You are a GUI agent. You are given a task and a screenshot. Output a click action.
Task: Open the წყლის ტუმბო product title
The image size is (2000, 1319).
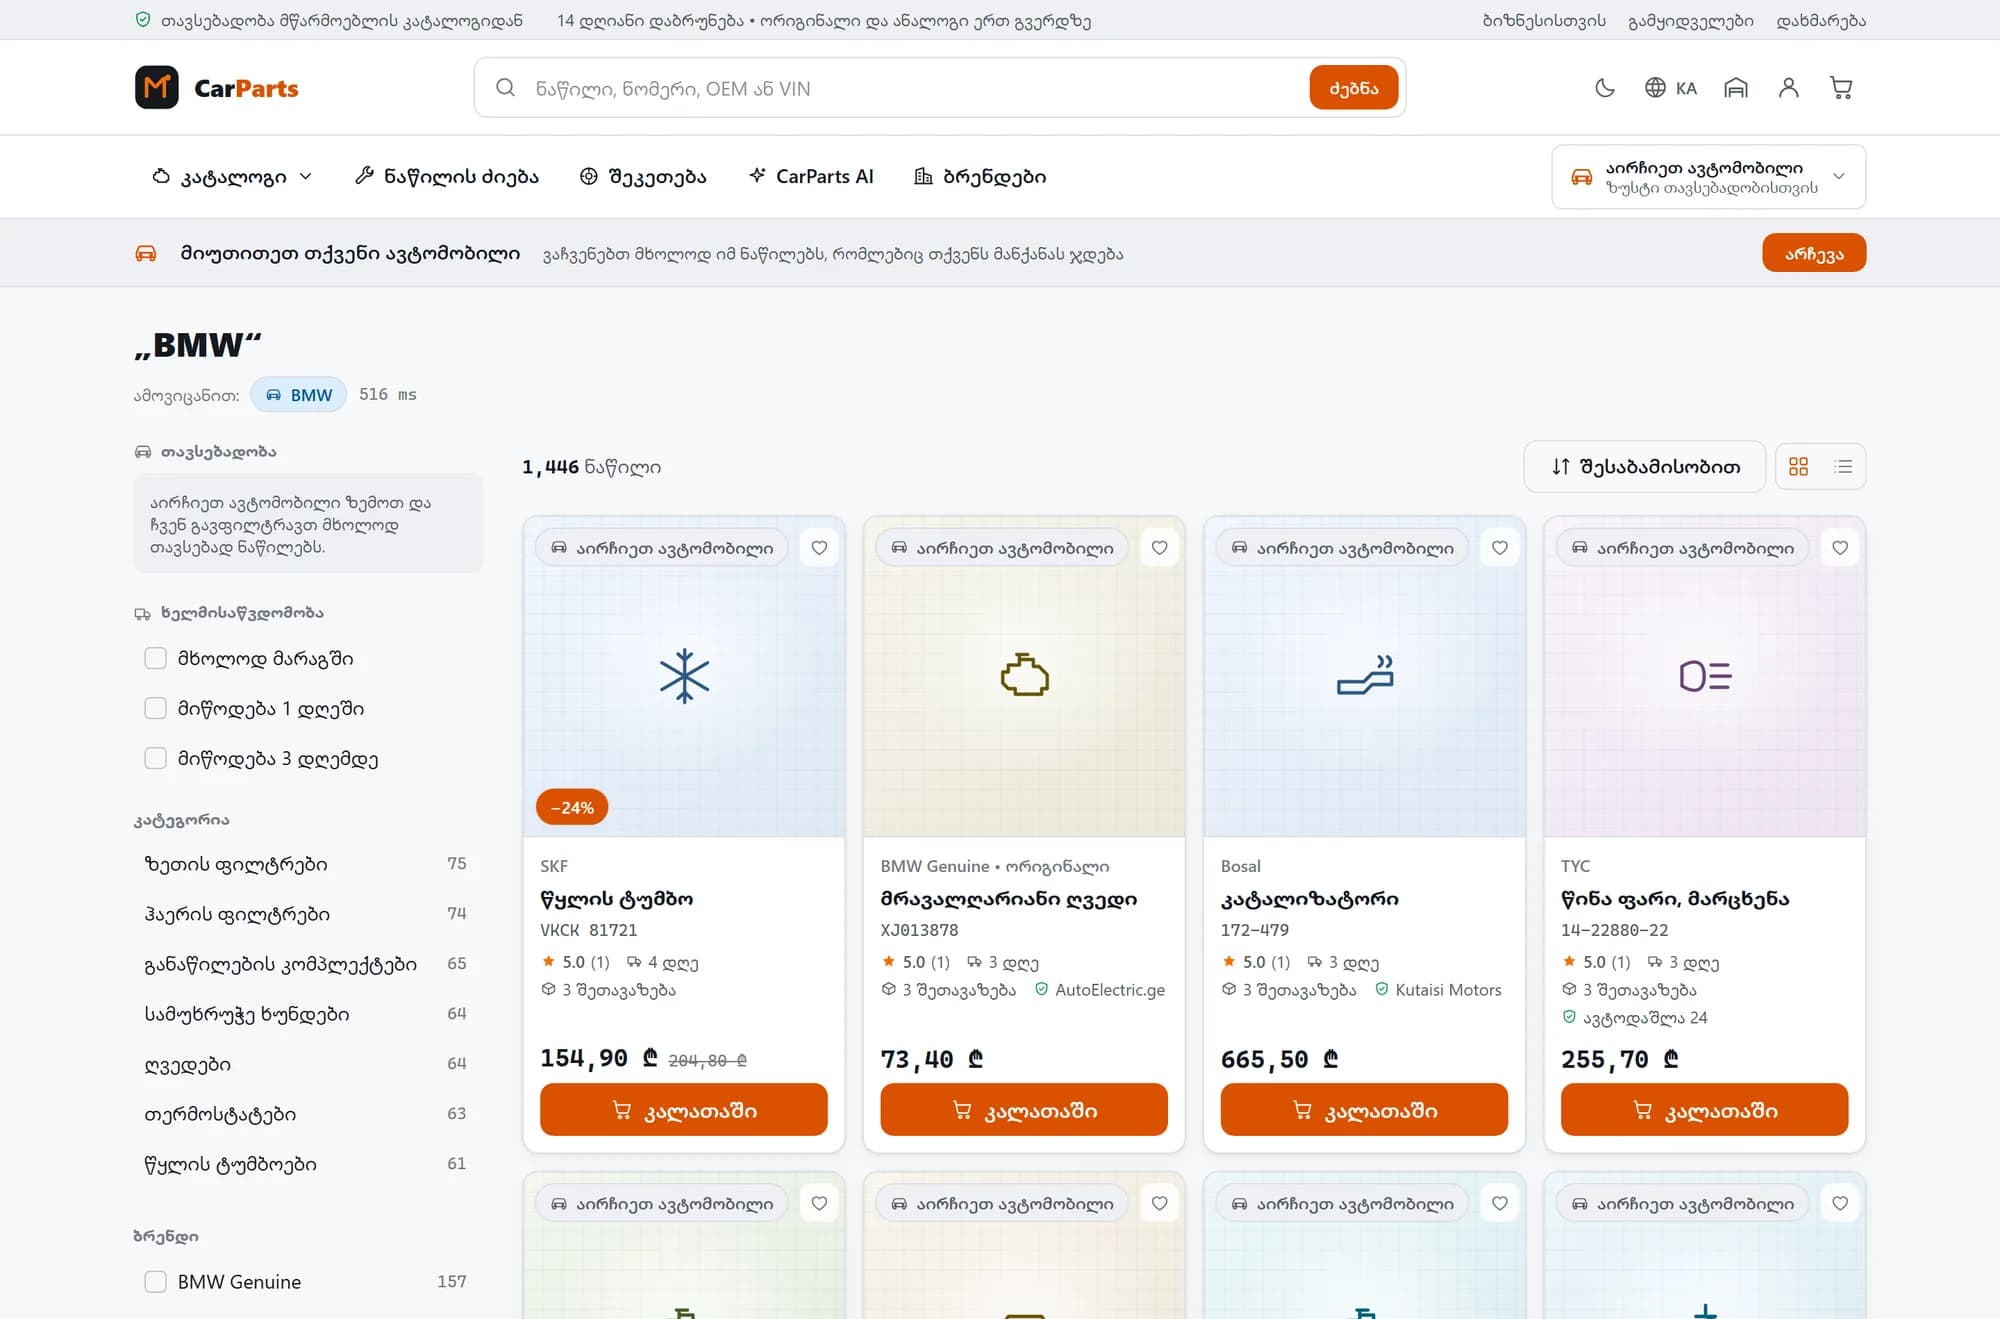(x=617, y=899)
